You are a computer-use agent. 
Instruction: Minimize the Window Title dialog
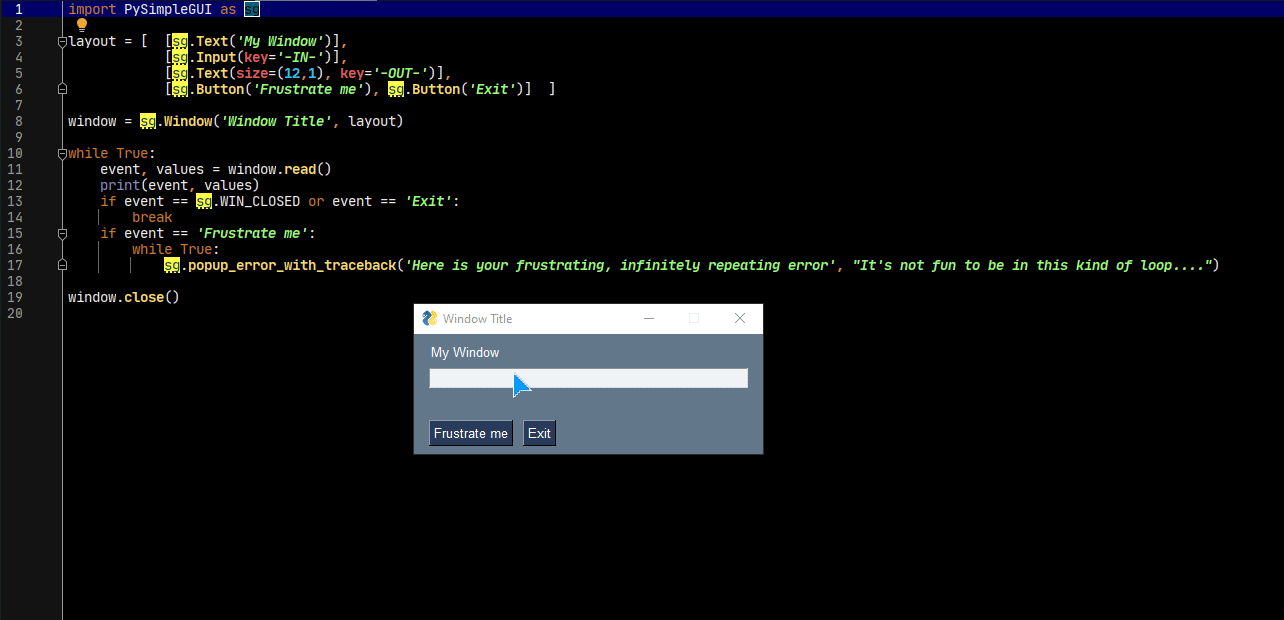649,319
